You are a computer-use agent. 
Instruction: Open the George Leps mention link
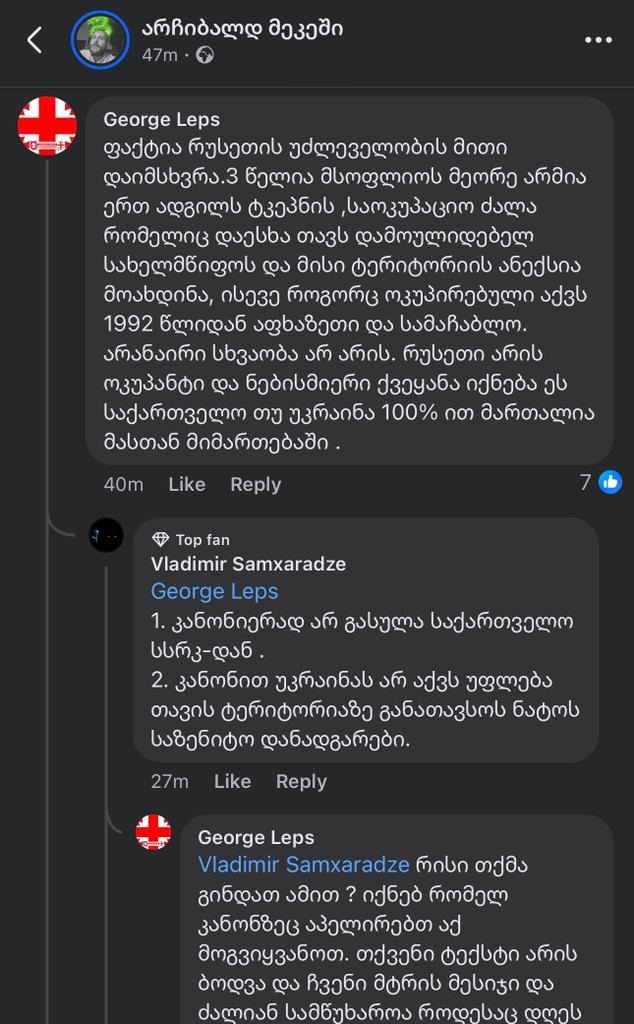(214, 591)
